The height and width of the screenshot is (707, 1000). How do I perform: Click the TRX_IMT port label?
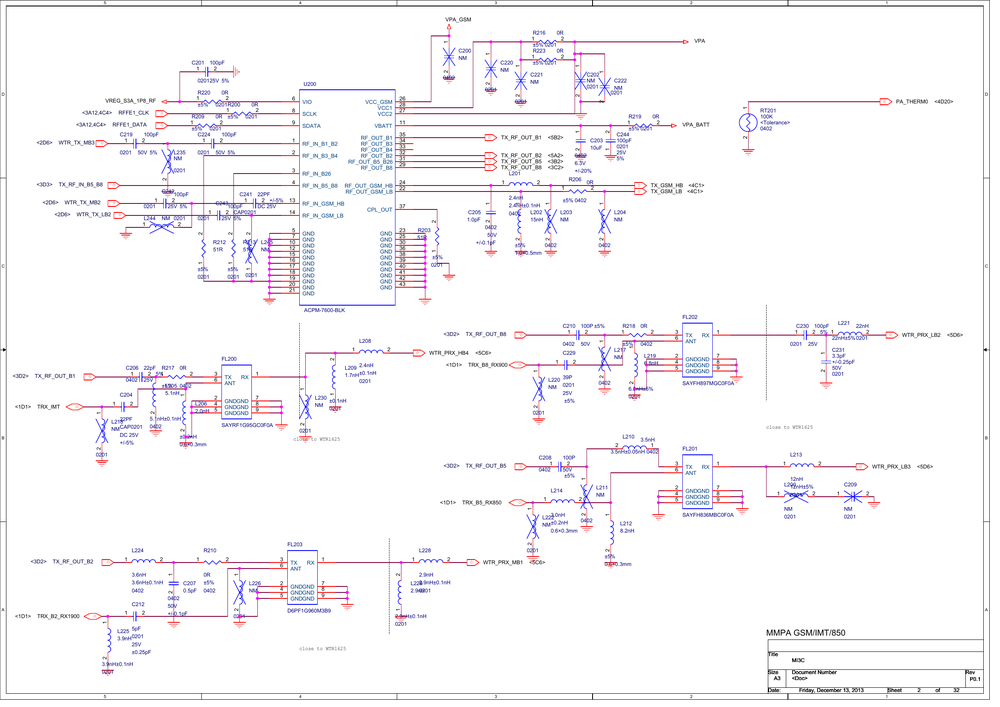[x=48, y=407]
